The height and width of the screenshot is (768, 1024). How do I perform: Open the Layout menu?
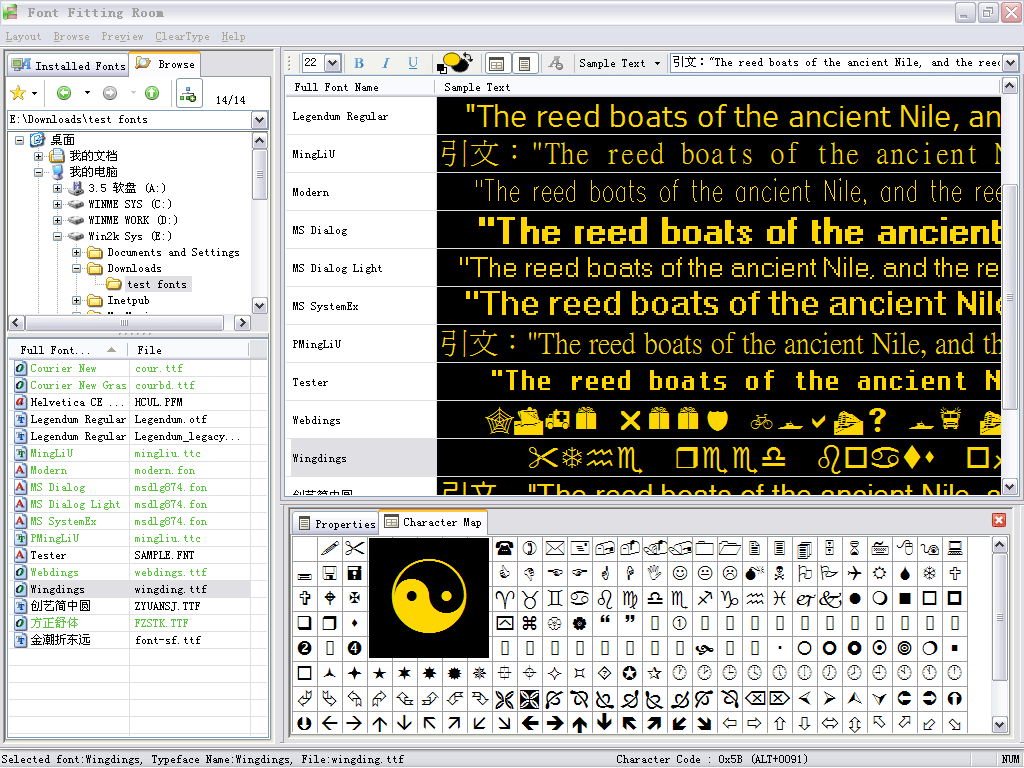(x=23, y=37)
